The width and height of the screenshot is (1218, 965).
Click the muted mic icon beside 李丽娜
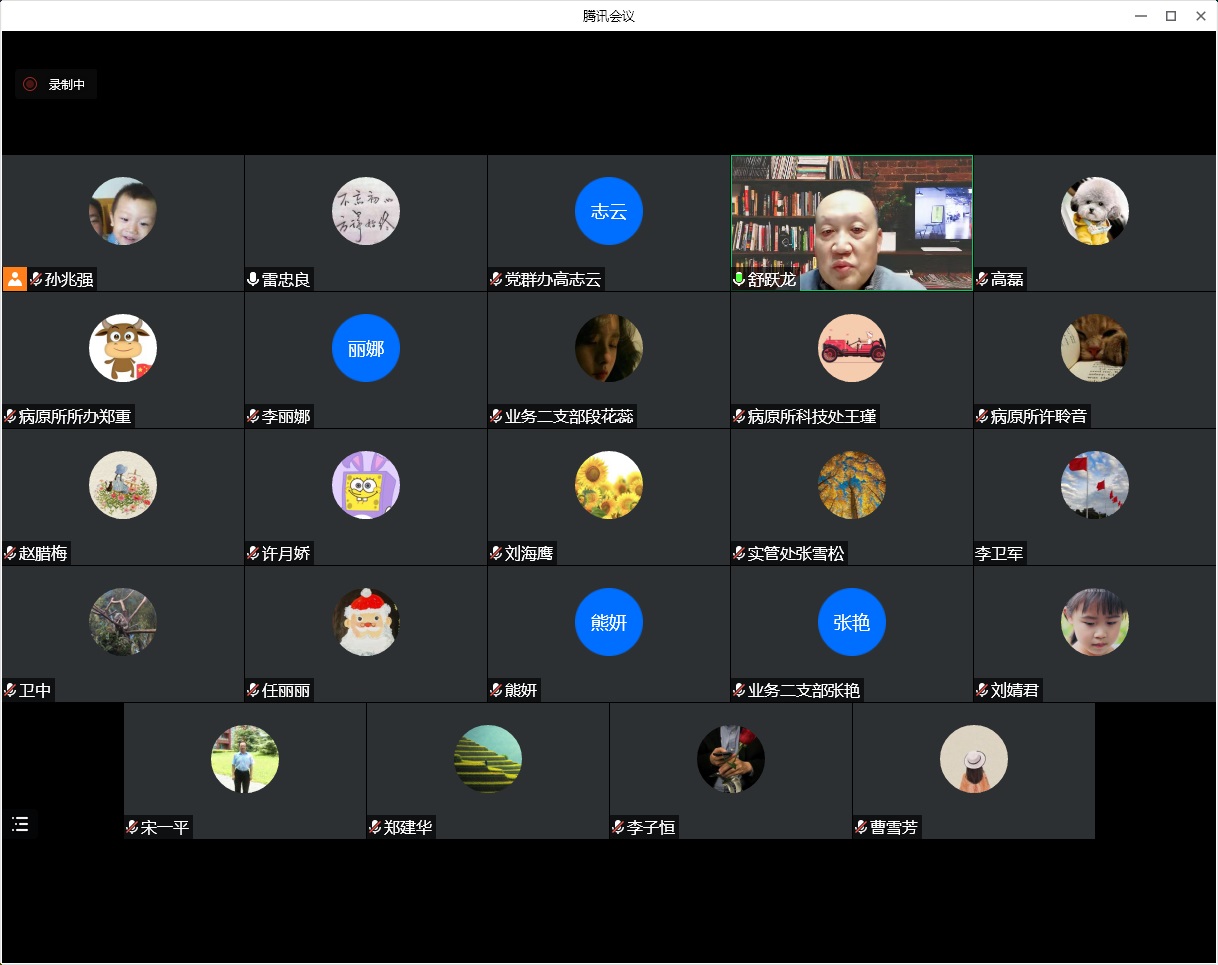pyautogui.click(x=253, y=416)
